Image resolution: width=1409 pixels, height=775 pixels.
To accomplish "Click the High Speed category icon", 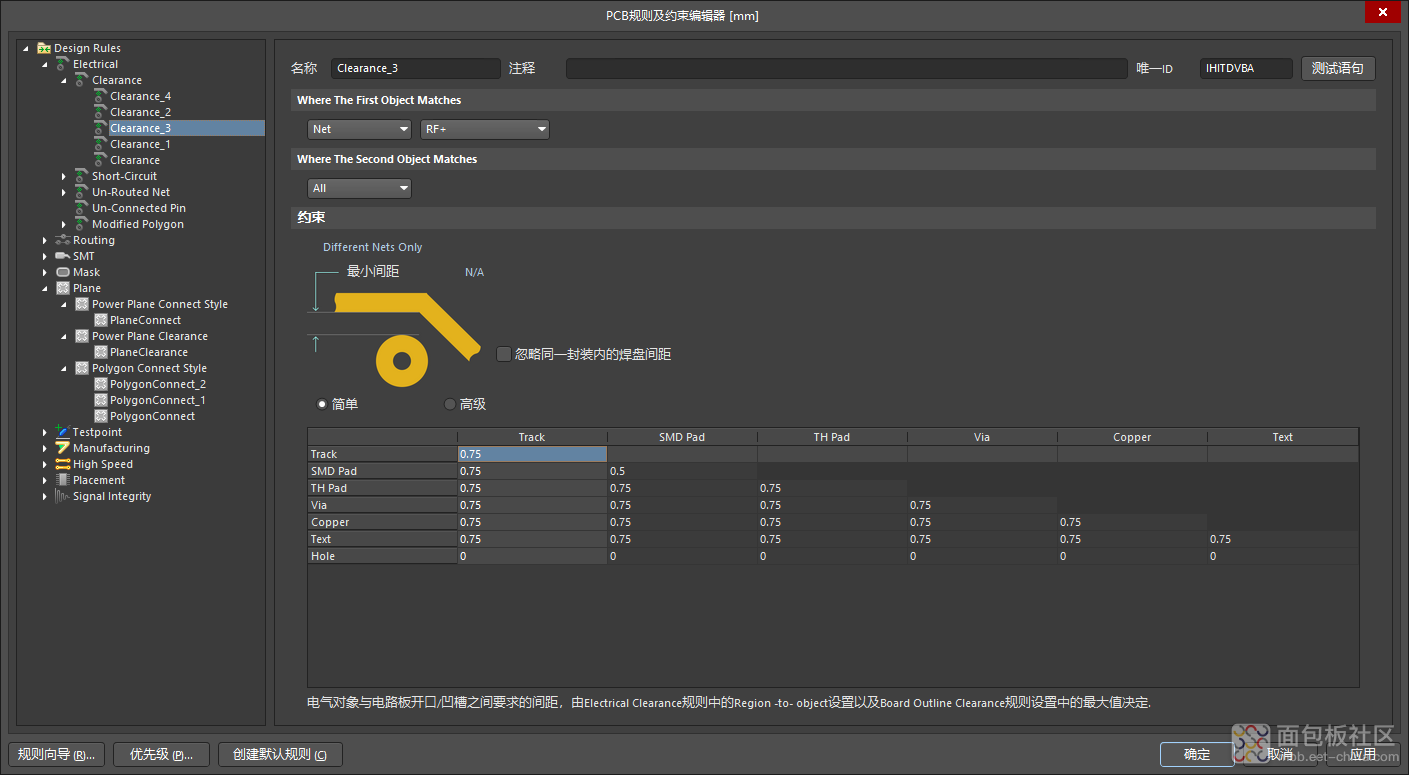I will [x=63, y=464].
